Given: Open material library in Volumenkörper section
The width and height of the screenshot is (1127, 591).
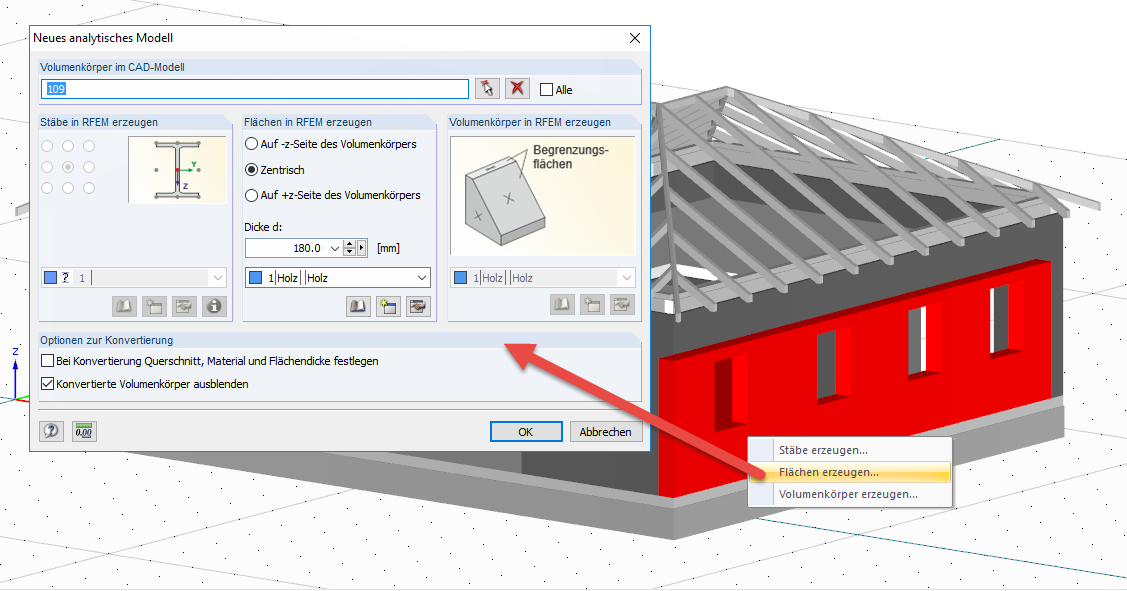Looking at the screenshot, I should (562, 305).
